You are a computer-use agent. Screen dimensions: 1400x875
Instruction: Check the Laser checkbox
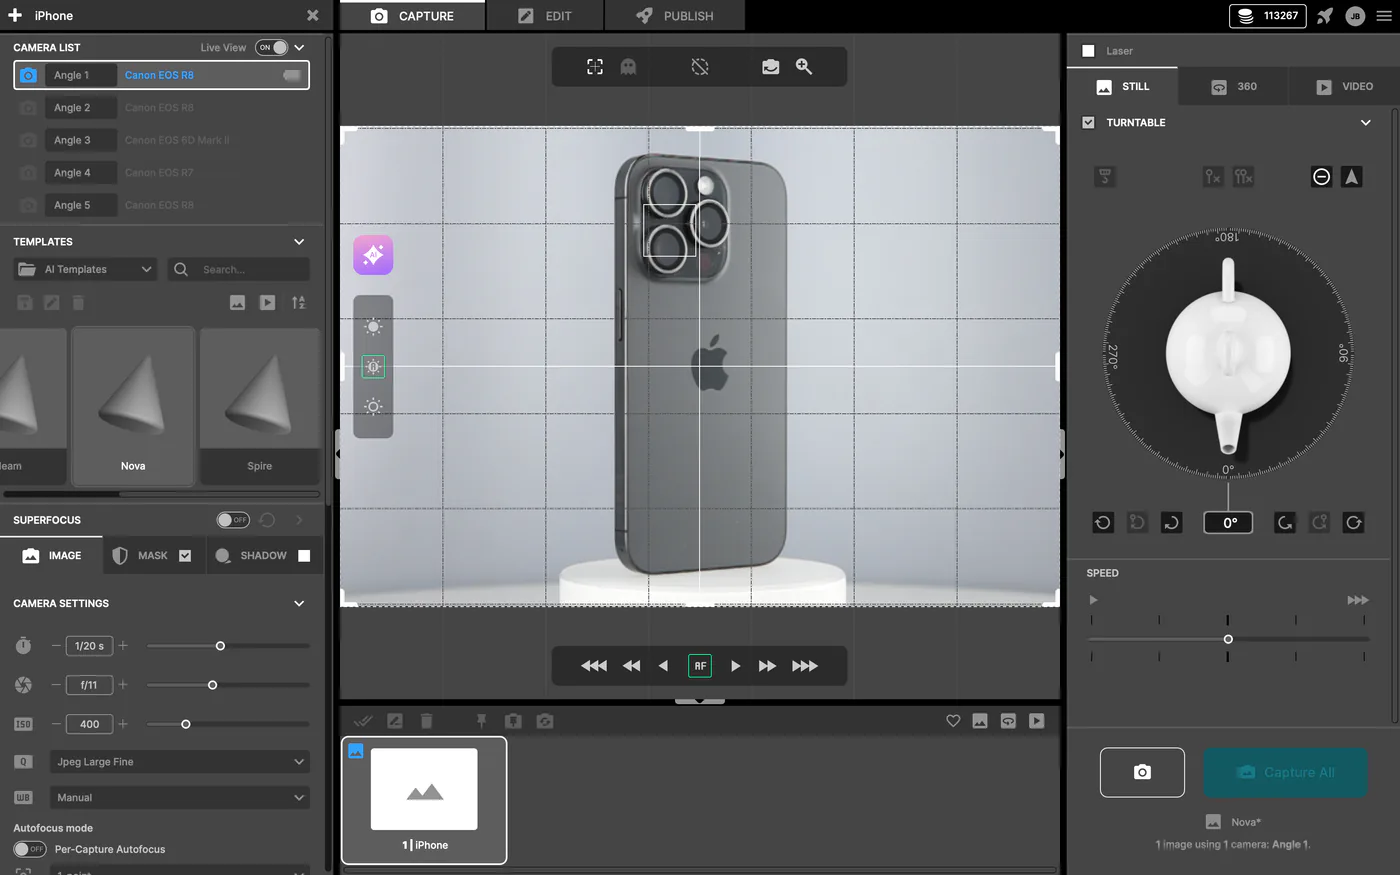click(x=1088, y=51)
